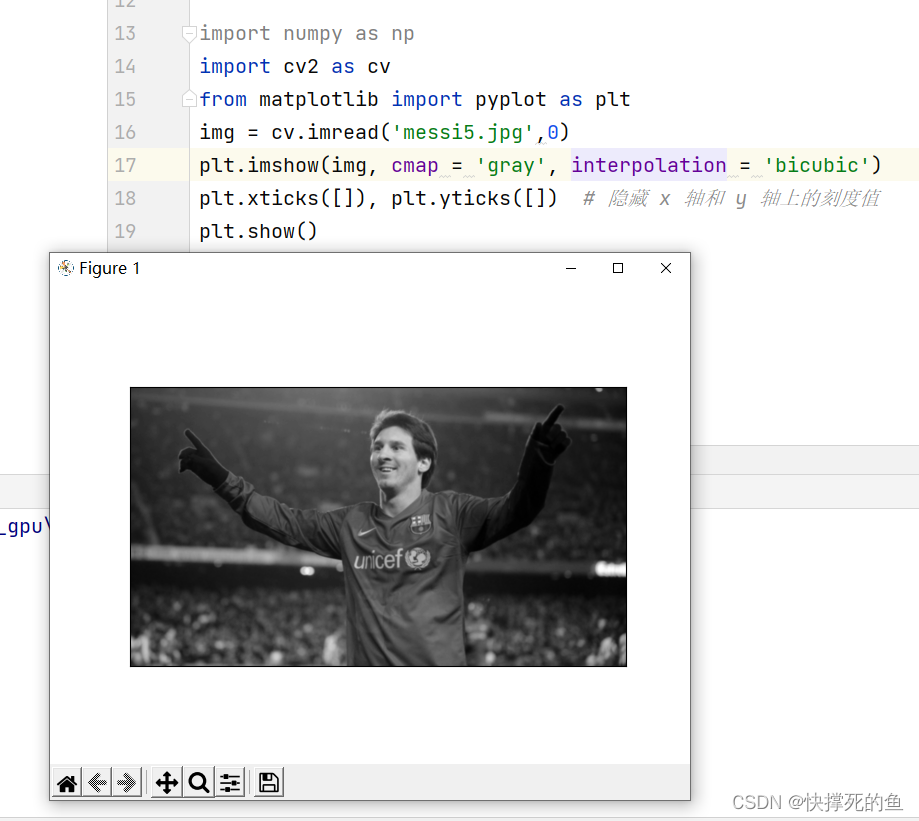Open subplot configuration with the sliders icon

pos(229,782)
